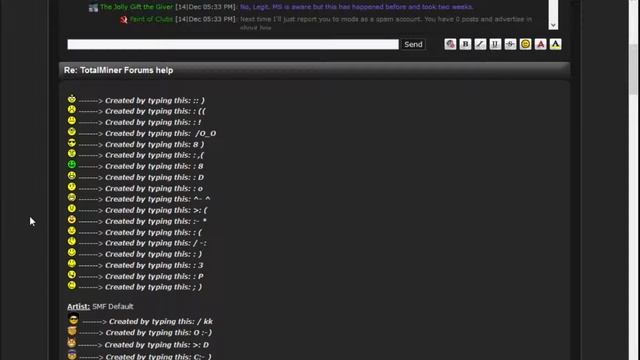640x360 pixels.
Task: Click the smiley created by typing : !
Action: tap(72, 120)
